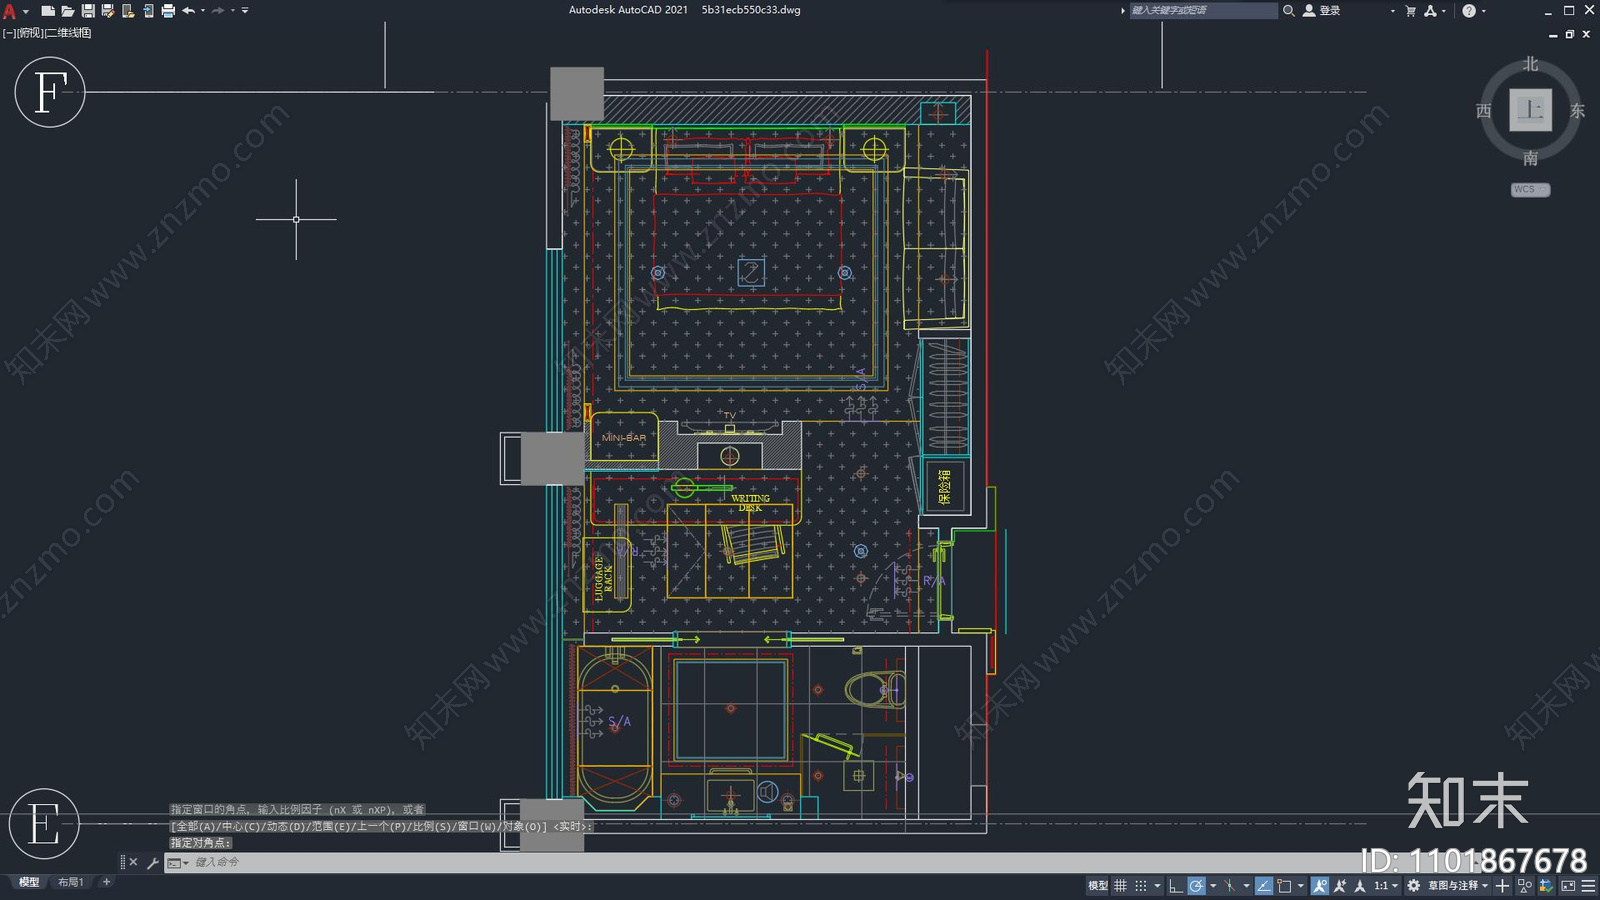Screen dimensions: 1600x900
Task: Click the Autodesk connect triangle icon
Action: point(1430,10)
